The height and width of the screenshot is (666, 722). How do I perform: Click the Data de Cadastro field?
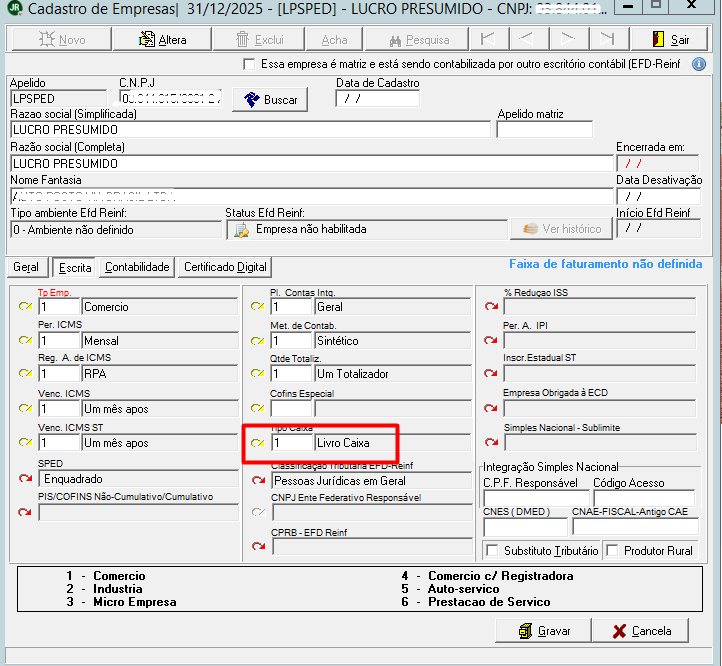pos(378,99)
